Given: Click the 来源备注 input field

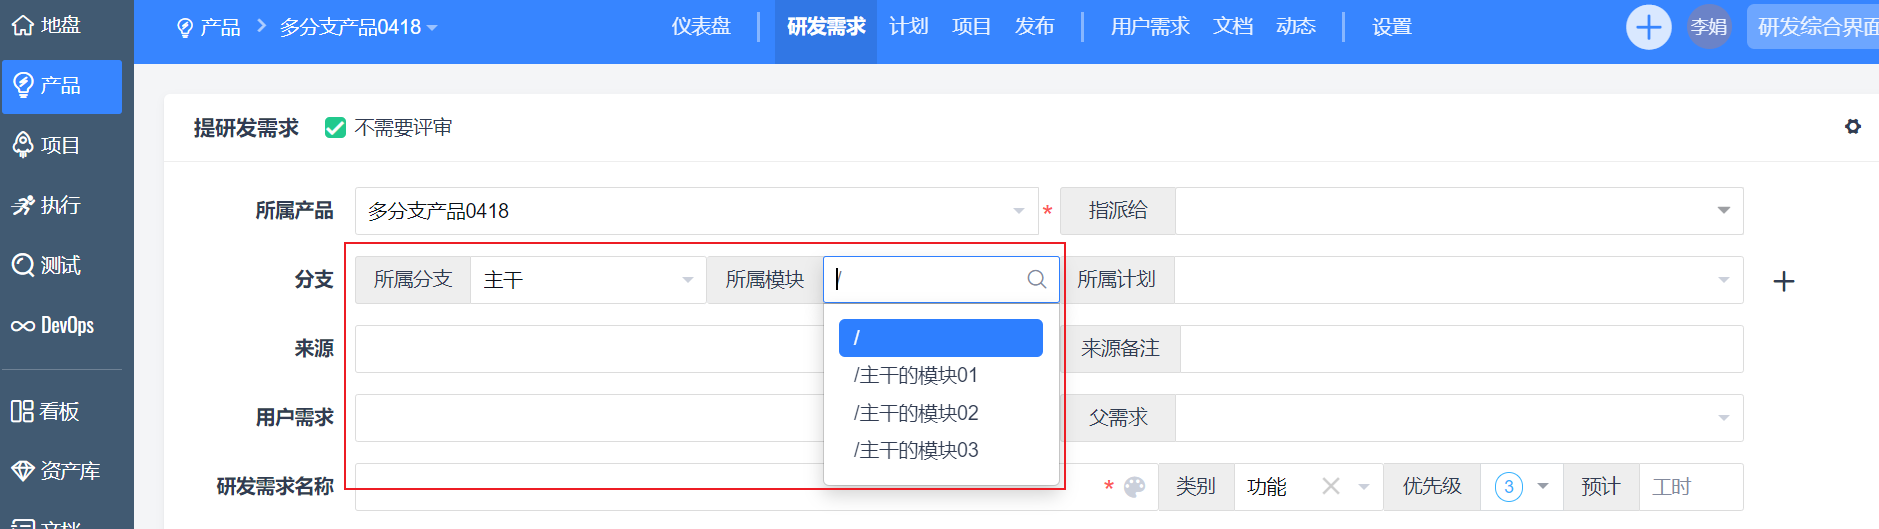Looking at the screenshot, I should coord(1462,349).
